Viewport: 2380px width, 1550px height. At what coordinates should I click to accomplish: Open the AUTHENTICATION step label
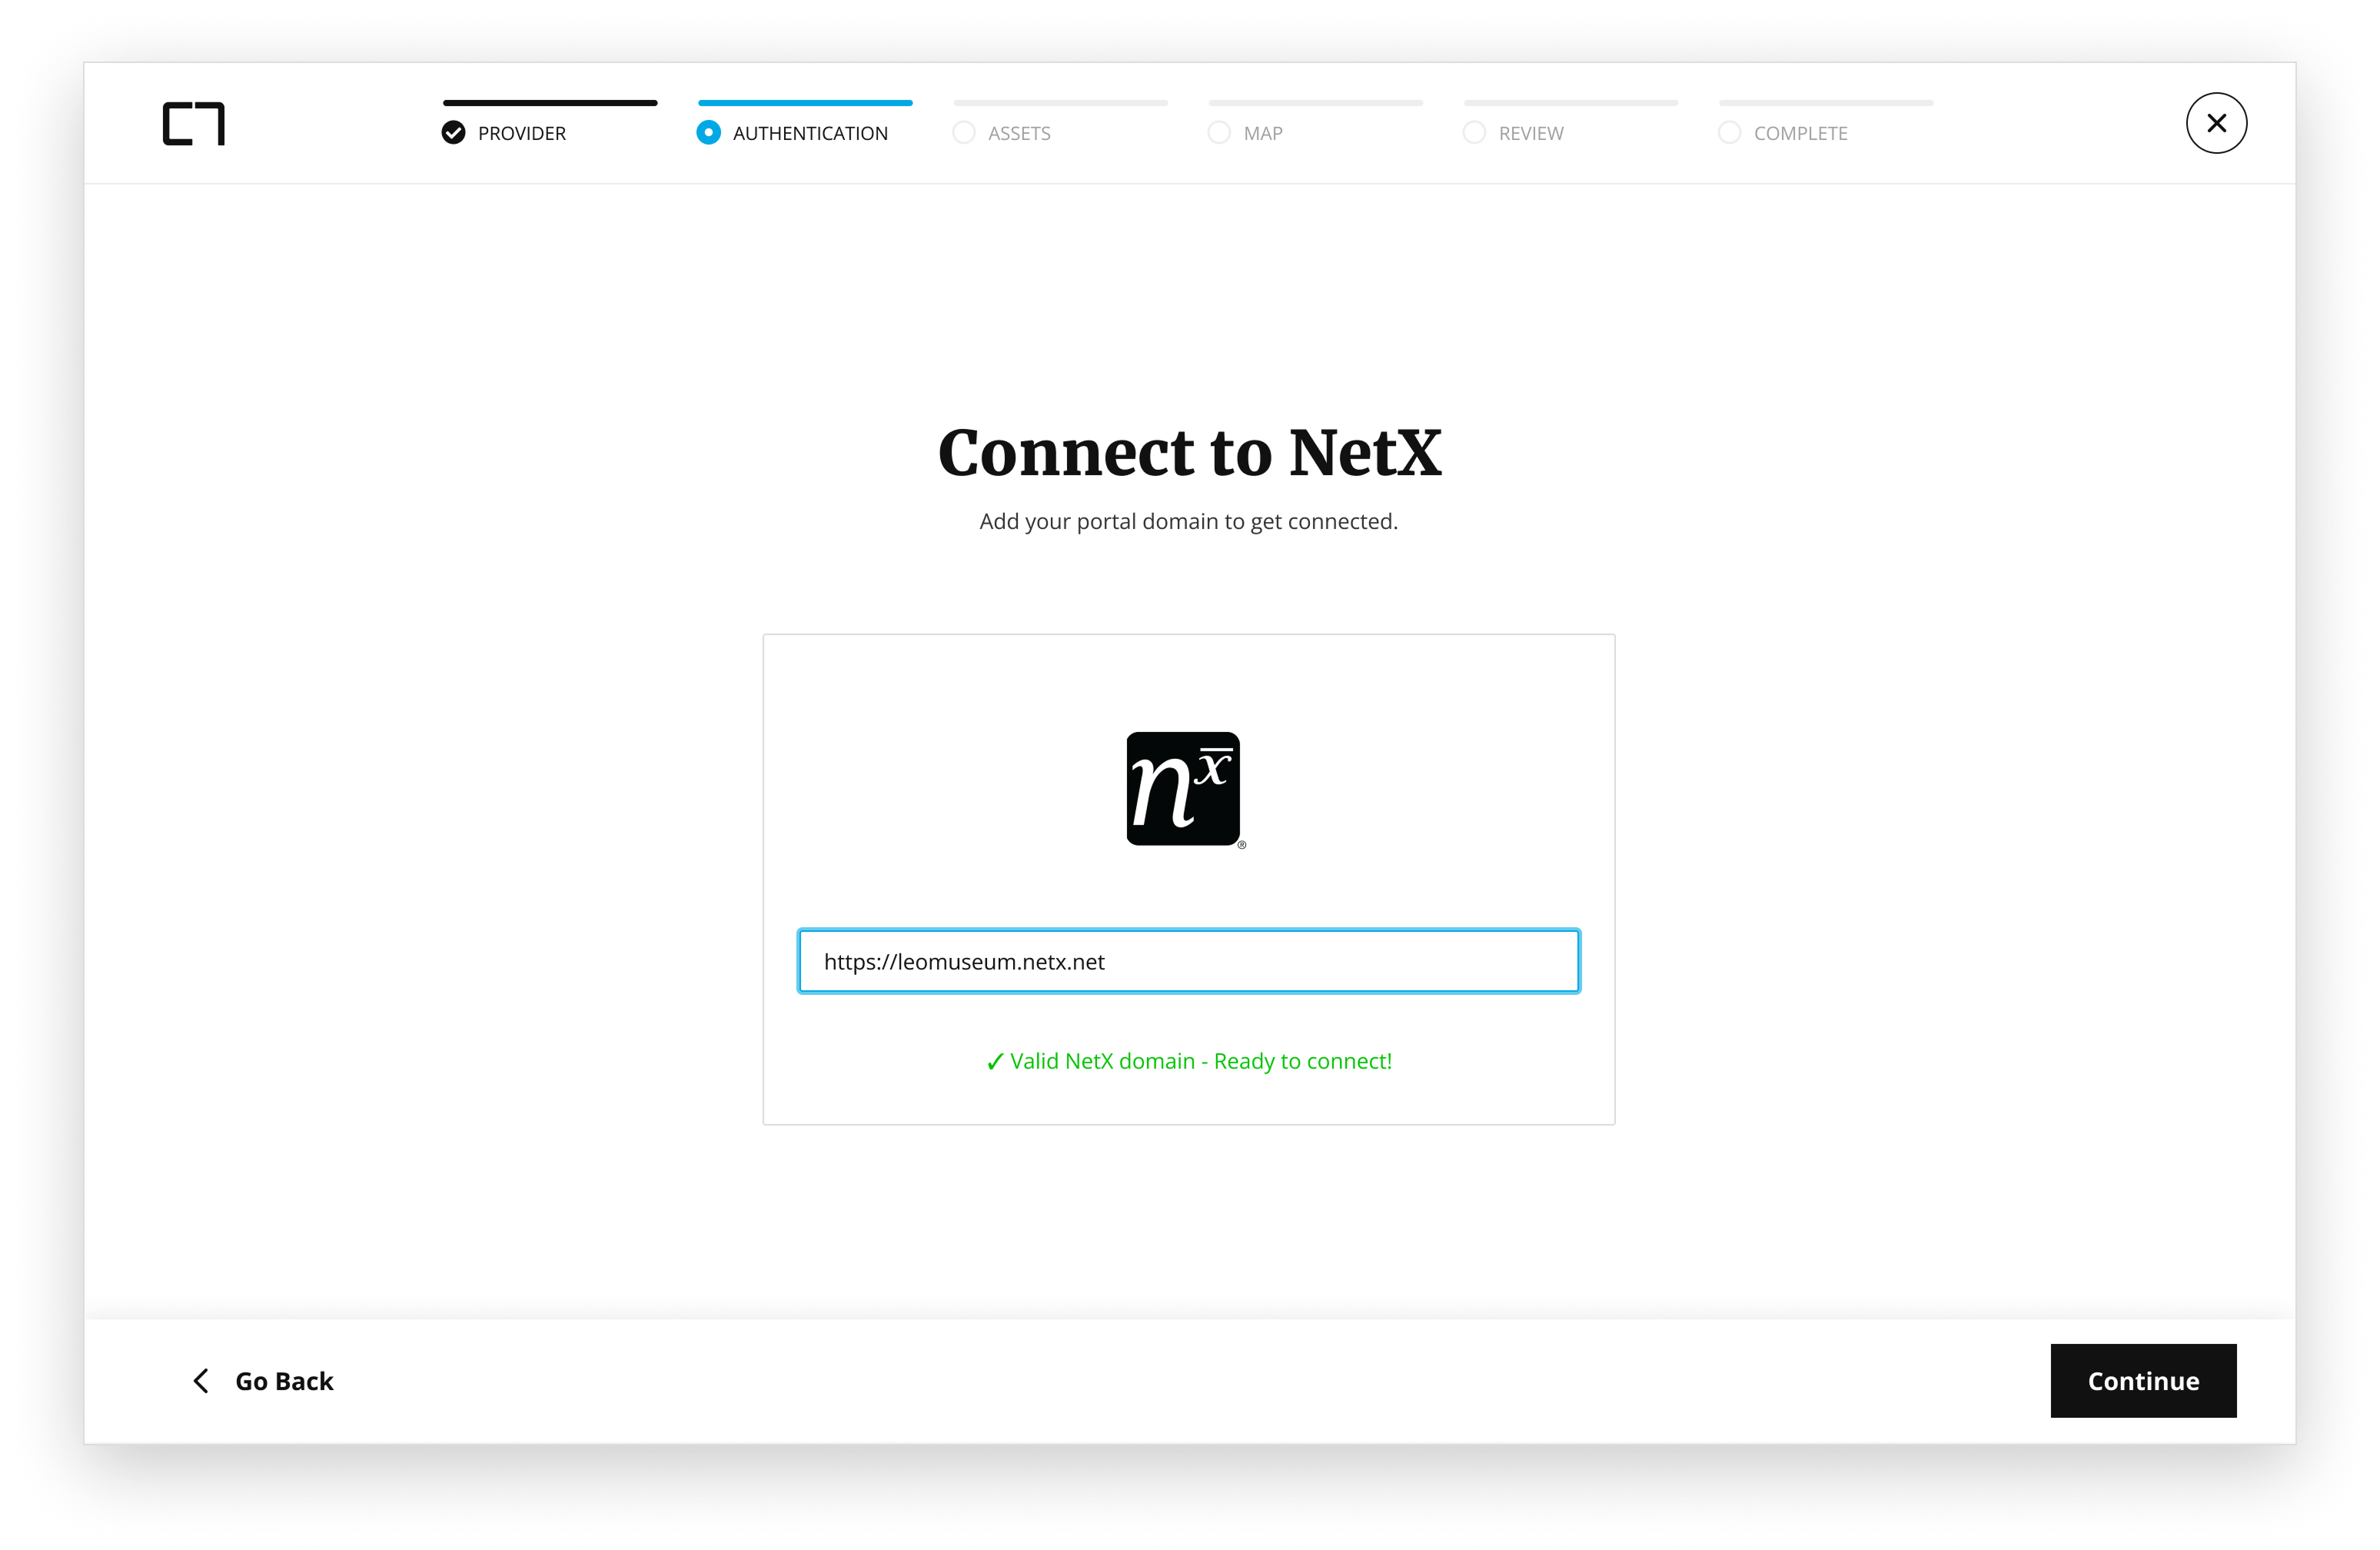tap(810, 134)
